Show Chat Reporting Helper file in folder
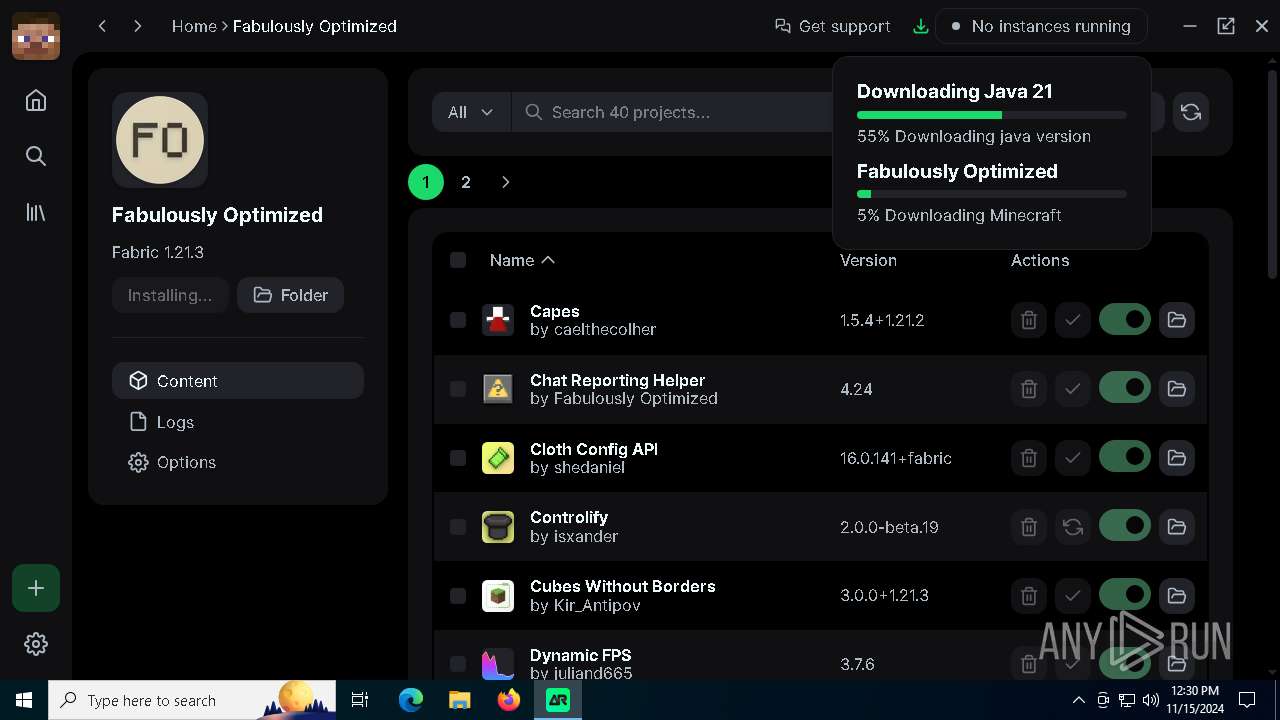The image size is (1280, 720). (1177, 389)
